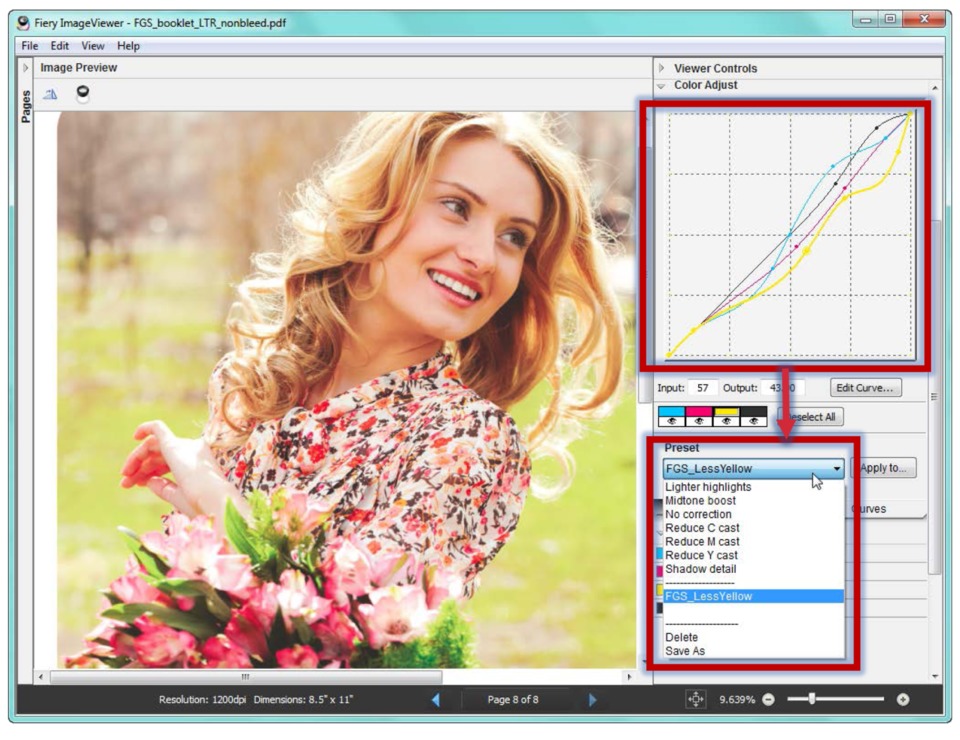Hide the magenta channel eye
The image size is (960, 740).
700,420
